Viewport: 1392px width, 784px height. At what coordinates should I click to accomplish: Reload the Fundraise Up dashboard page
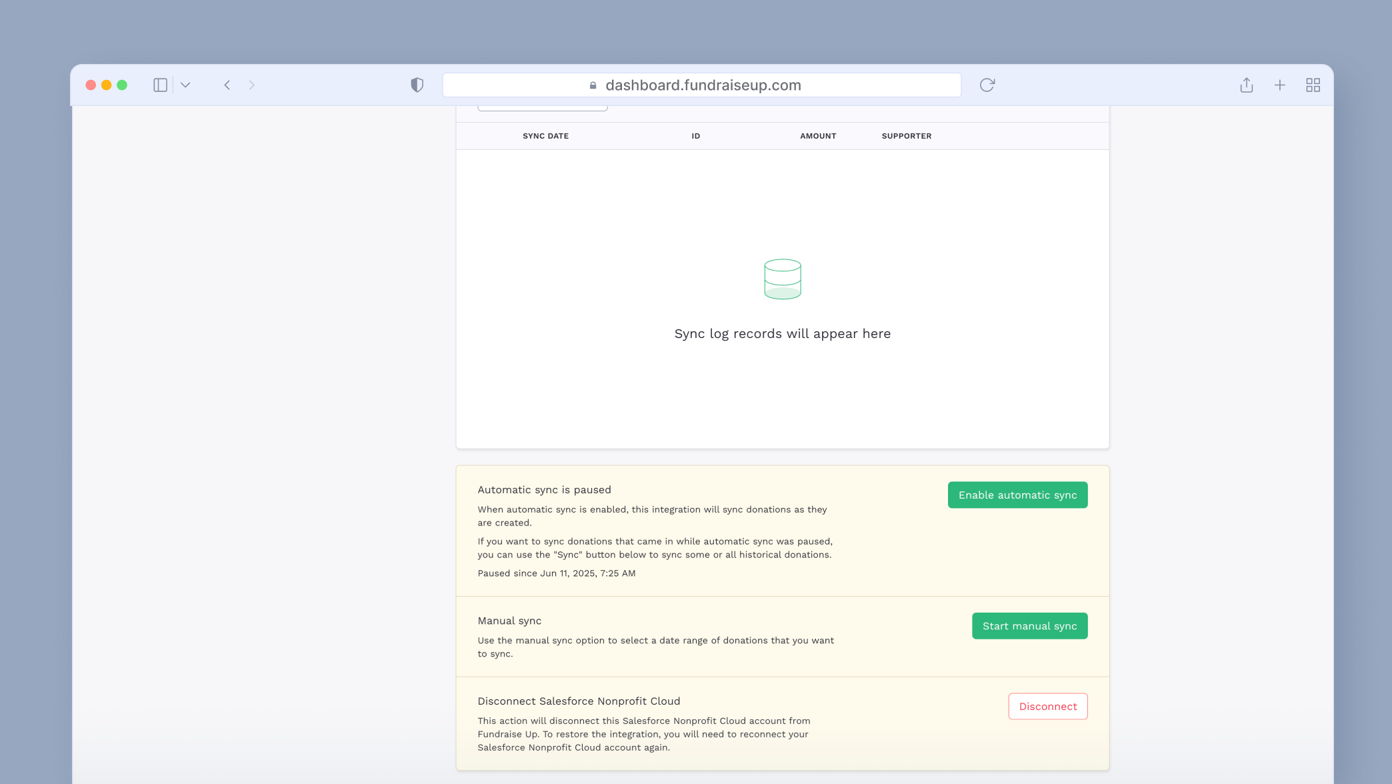[x=987, y=85]
